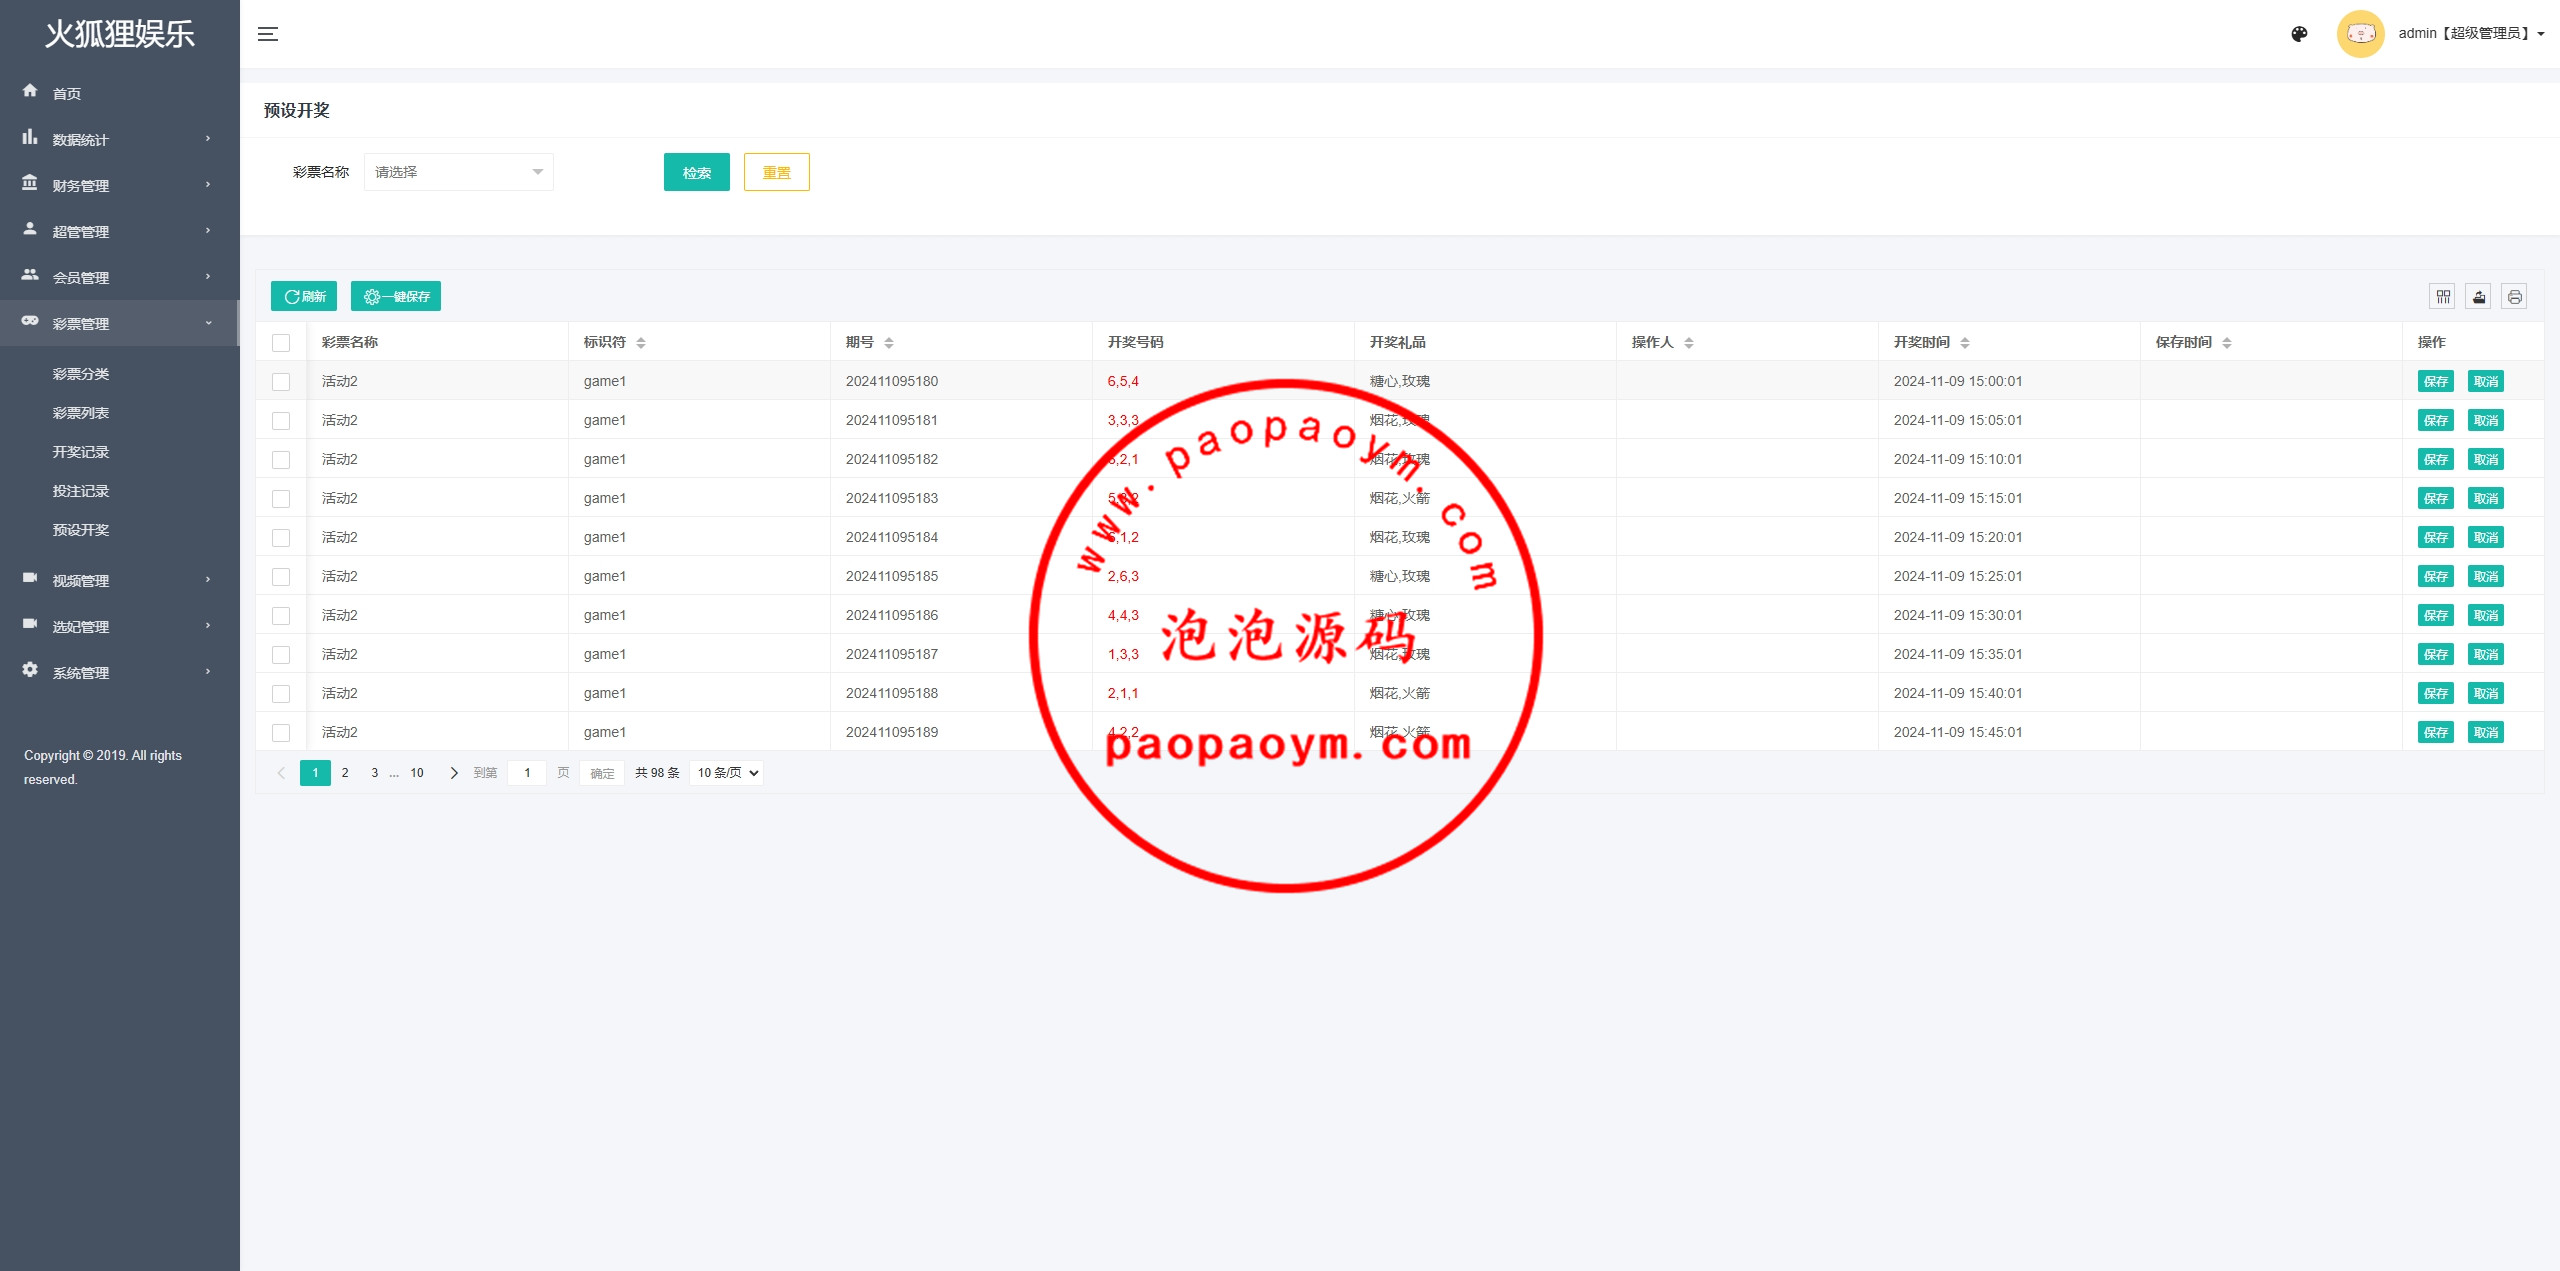Check the row for 期号 202411095182
This screenshot has height=1271, width=2560.
click(281, 460)
